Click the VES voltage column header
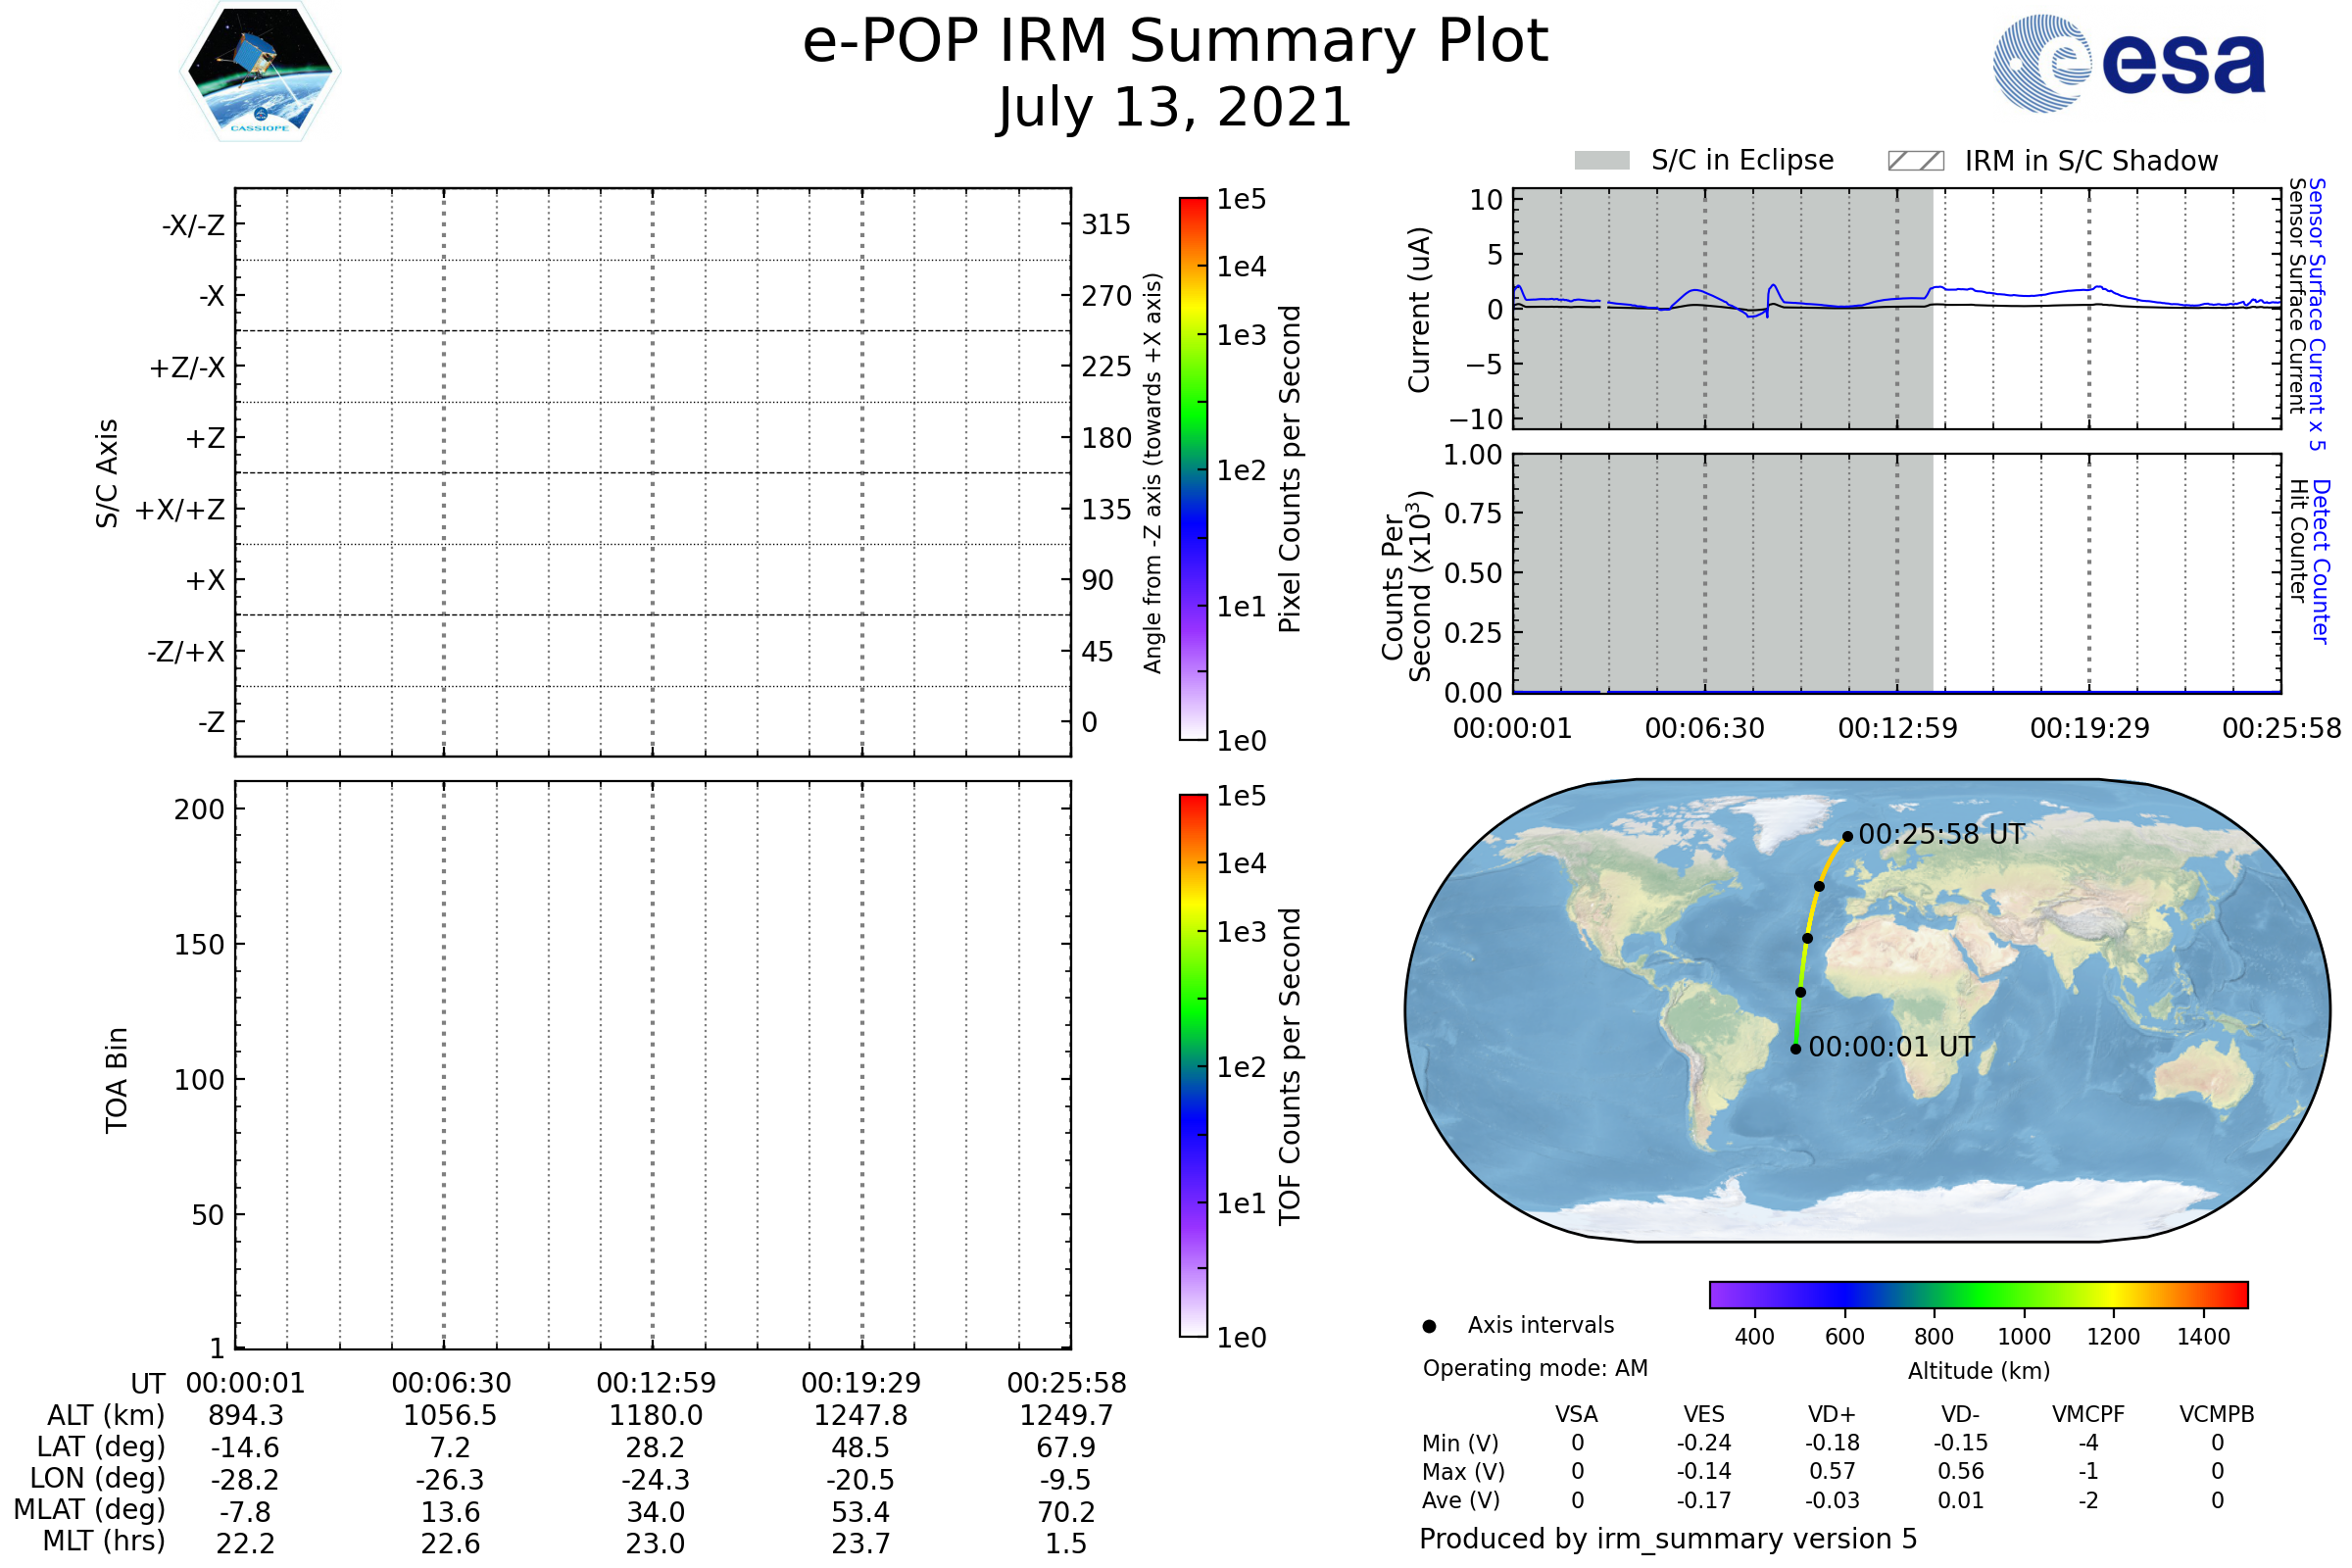This screenshot has width=2352, height=1568. (x=1704, y=1415)
